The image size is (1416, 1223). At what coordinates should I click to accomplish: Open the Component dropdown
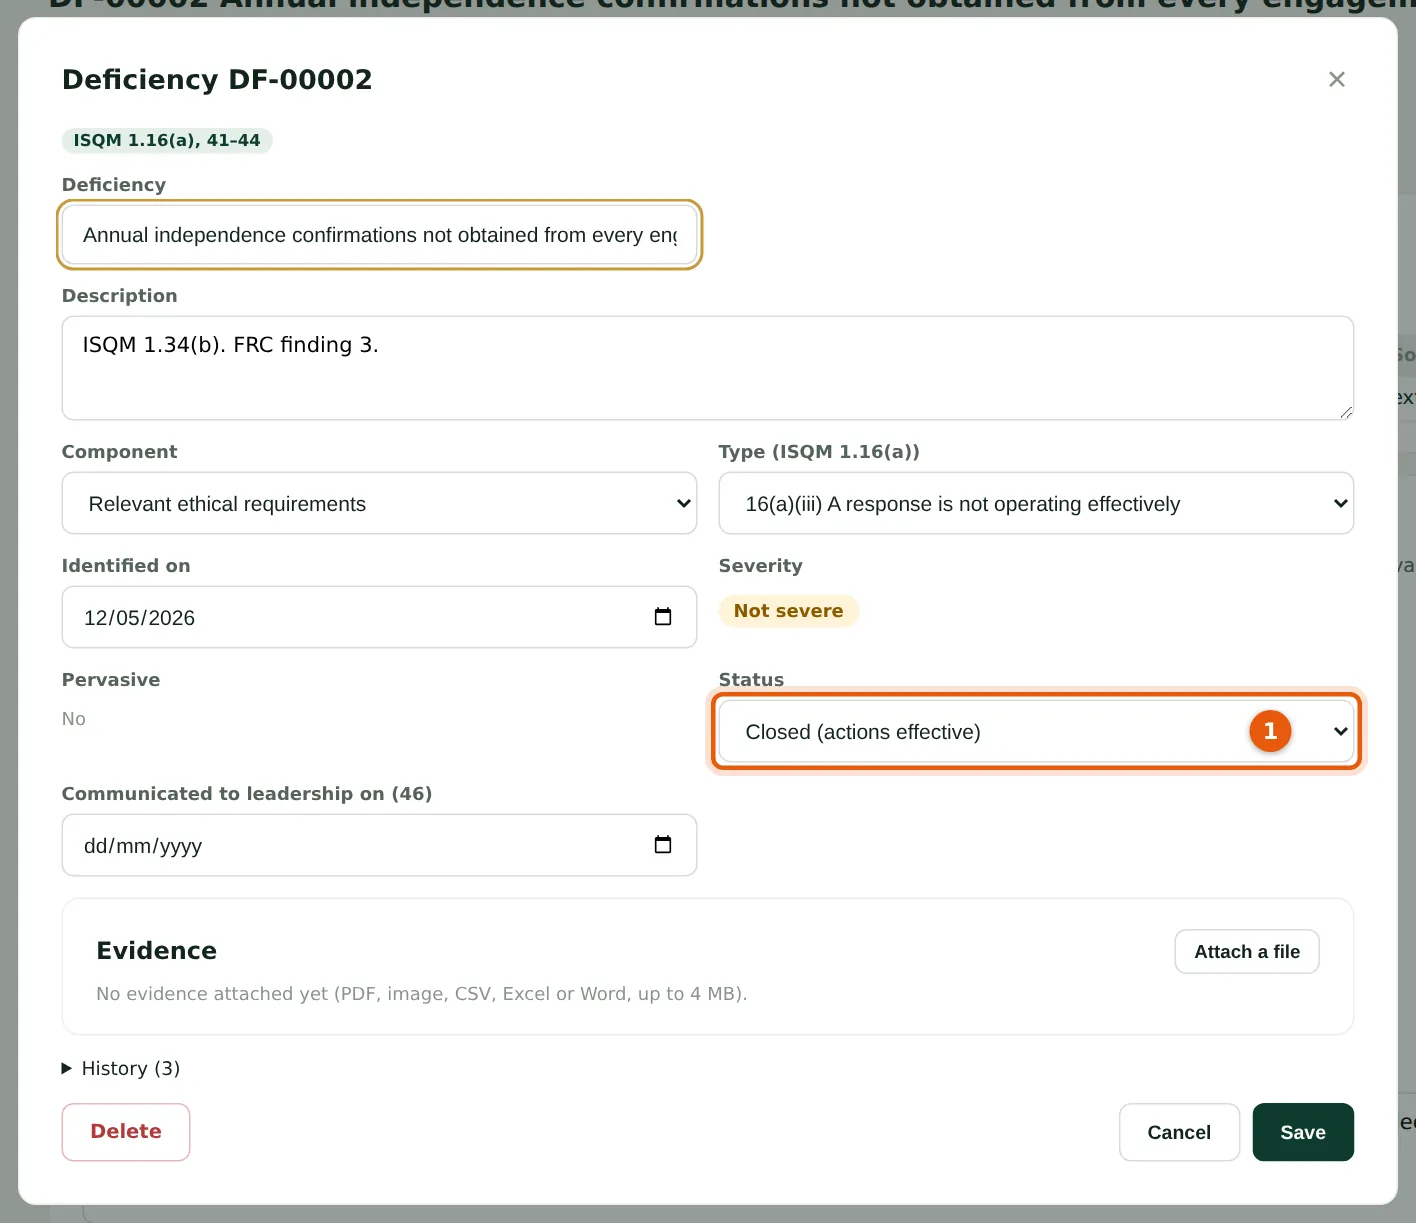(379, 503)
